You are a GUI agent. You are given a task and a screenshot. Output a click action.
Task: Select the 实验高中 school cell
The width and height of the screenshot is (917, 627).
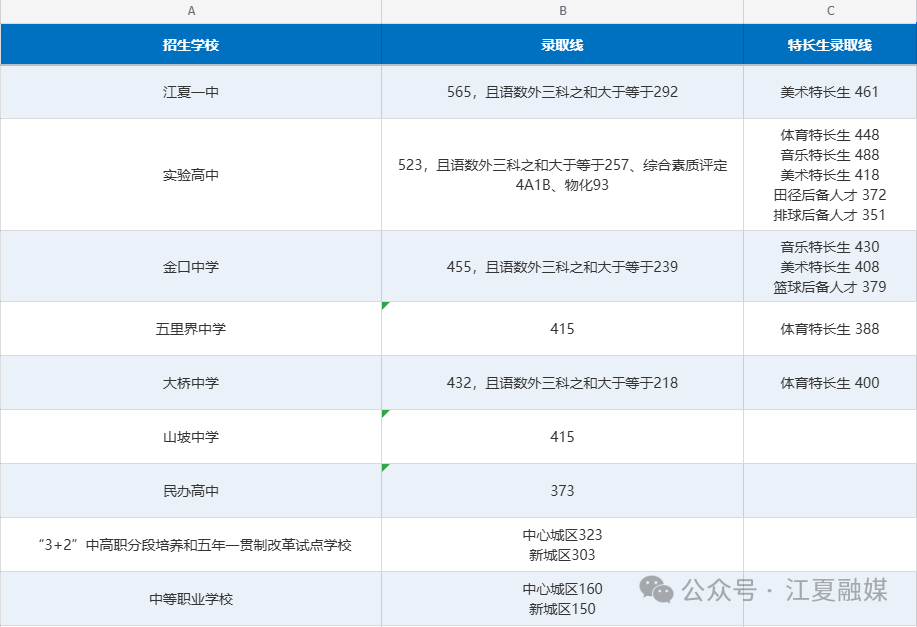point(191,174)
